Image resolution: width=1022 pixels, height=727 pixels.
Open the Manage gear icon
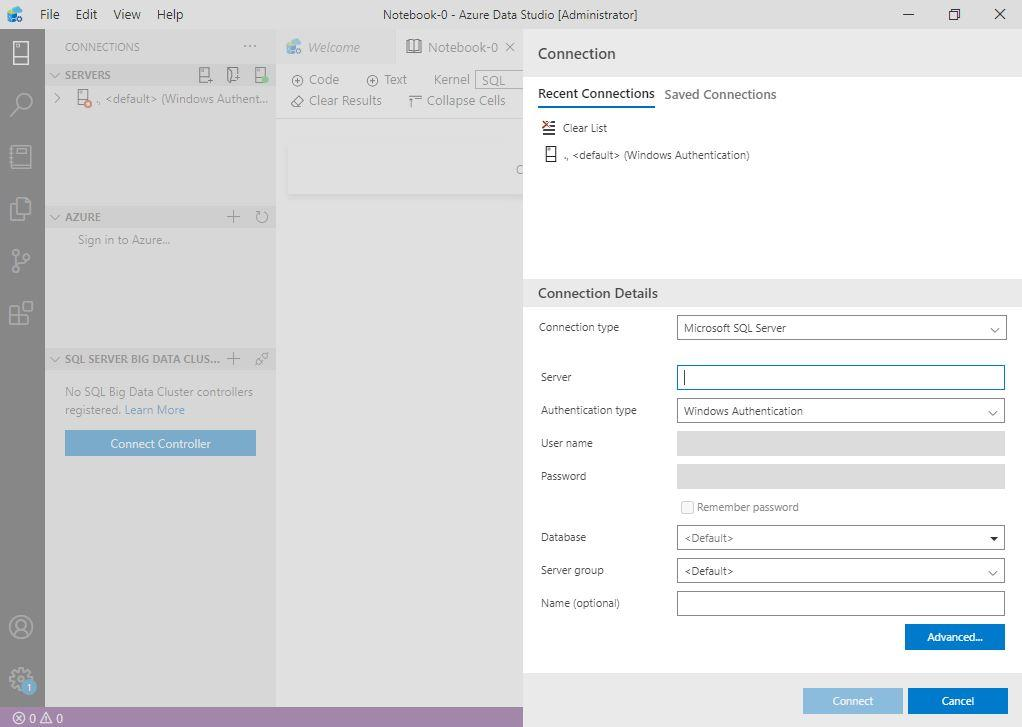tap(21, 679)
